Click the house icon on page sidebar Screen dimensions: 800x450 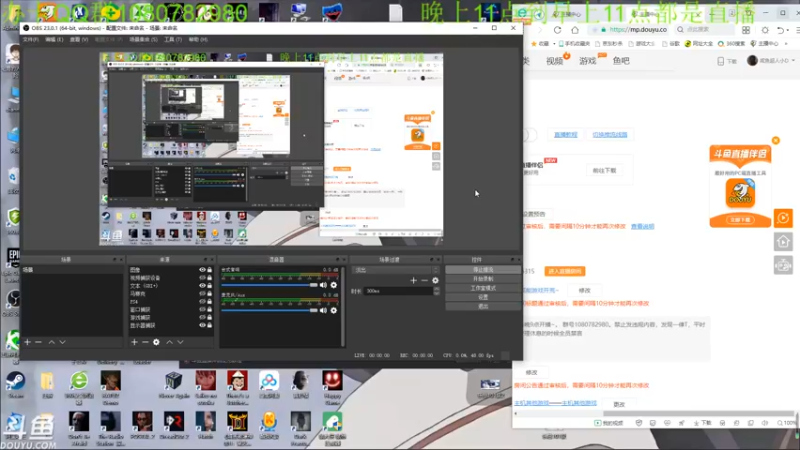pyautogui.click(x=783, y=241)
